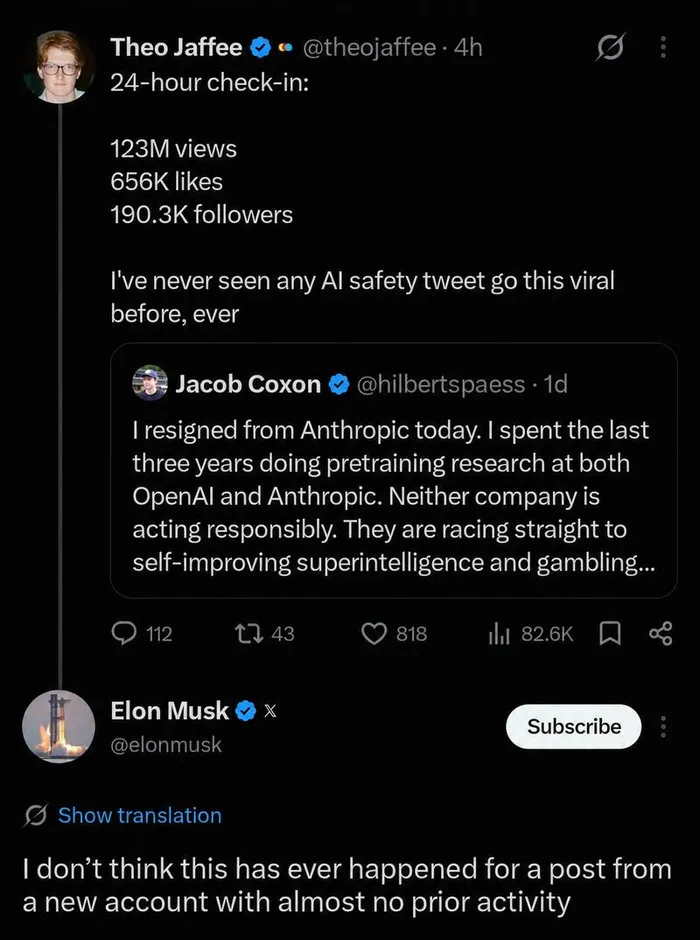Click Elon Musk's verified checkmark badge
The image size is (700, 940).
[x=246, y=711]
